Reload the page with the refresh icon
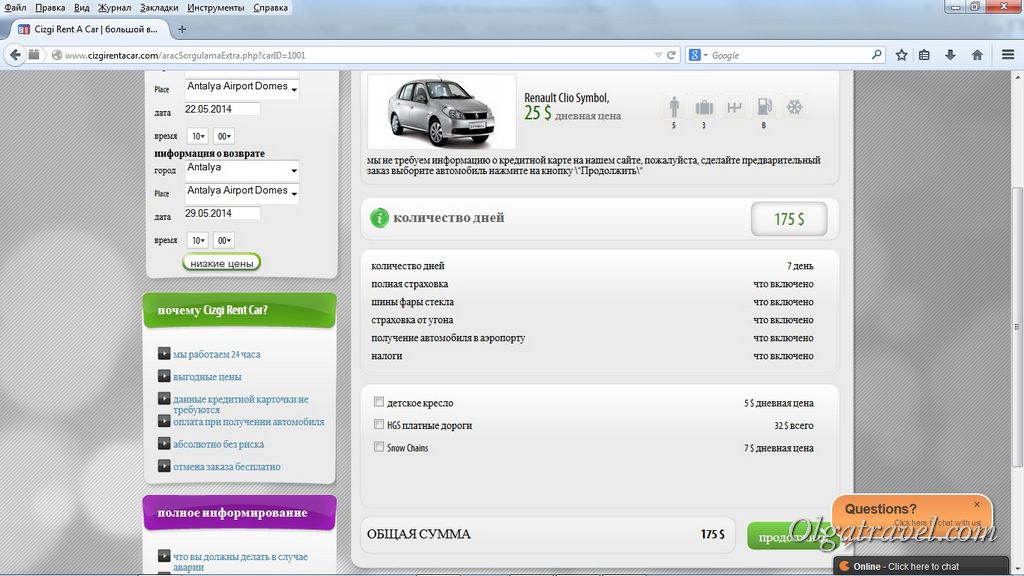The height and width of the screenshot is (576, 1024). pyautogui.click(x=672, y=55)
